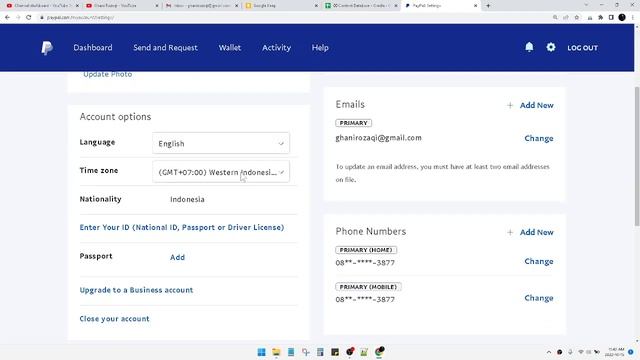Change the primary home phone number
Viewport: 640px width, 360px height.
539,261
